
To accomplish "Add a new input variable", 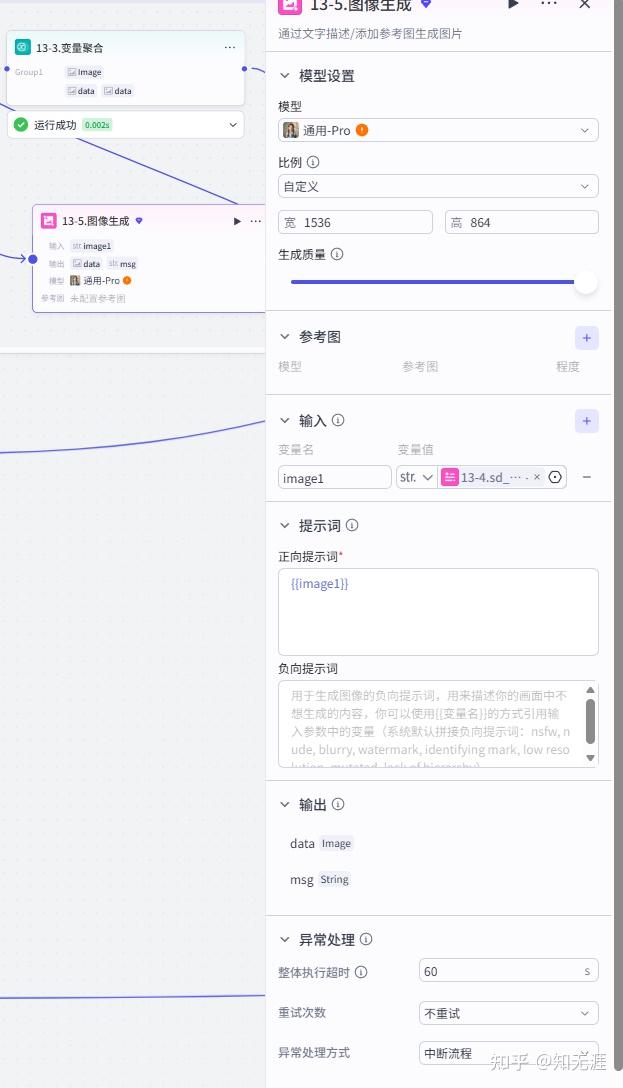I will (x=586, y=421).
